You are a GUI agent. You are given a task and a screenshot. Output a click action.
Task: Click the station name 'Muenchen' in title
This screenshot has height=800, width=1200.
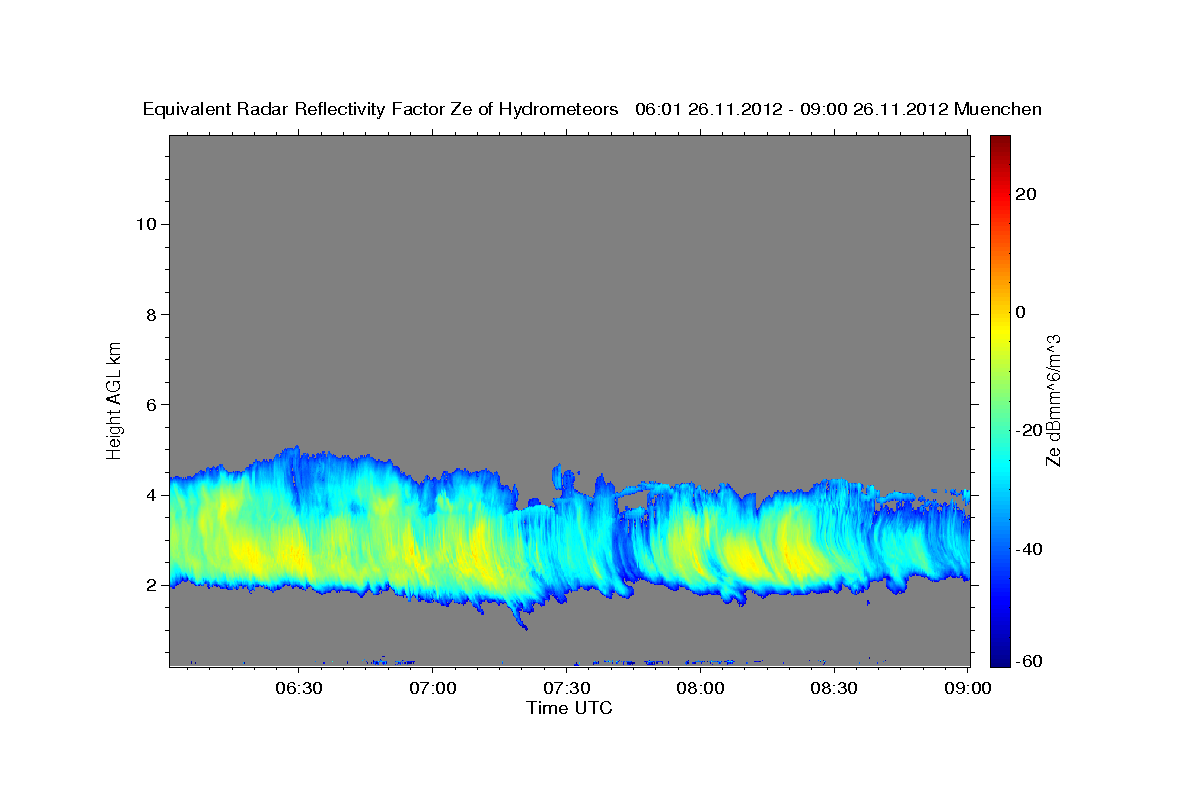coord(999,109)
